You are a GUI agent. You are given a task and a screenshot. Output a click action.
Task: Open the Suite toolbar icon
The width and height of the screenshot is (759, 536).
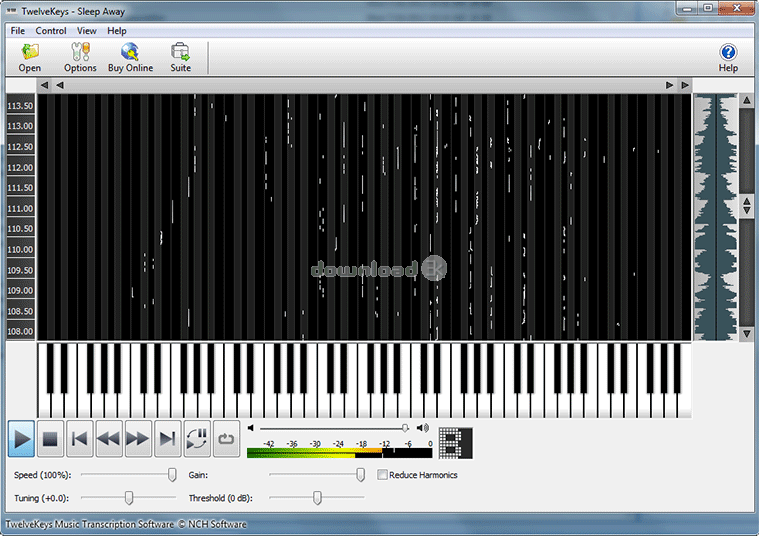click(180, 57)
